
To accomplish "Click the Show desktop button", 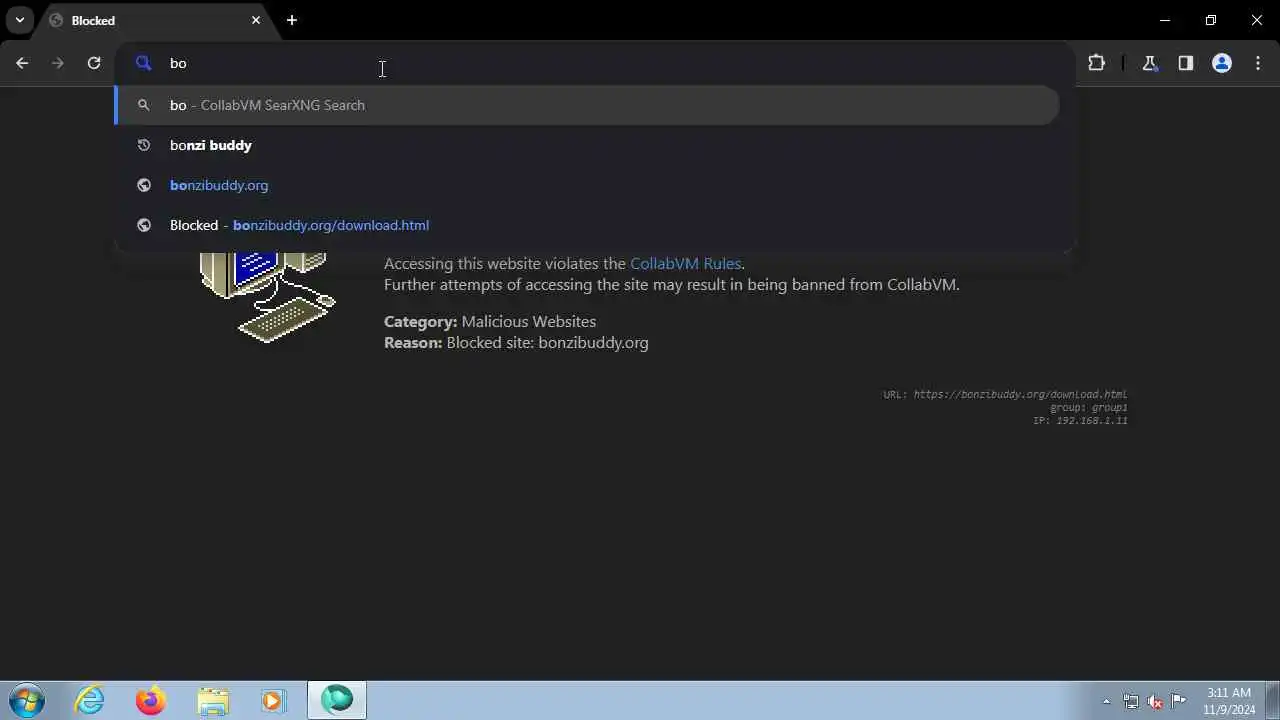I will point(1272,700).
